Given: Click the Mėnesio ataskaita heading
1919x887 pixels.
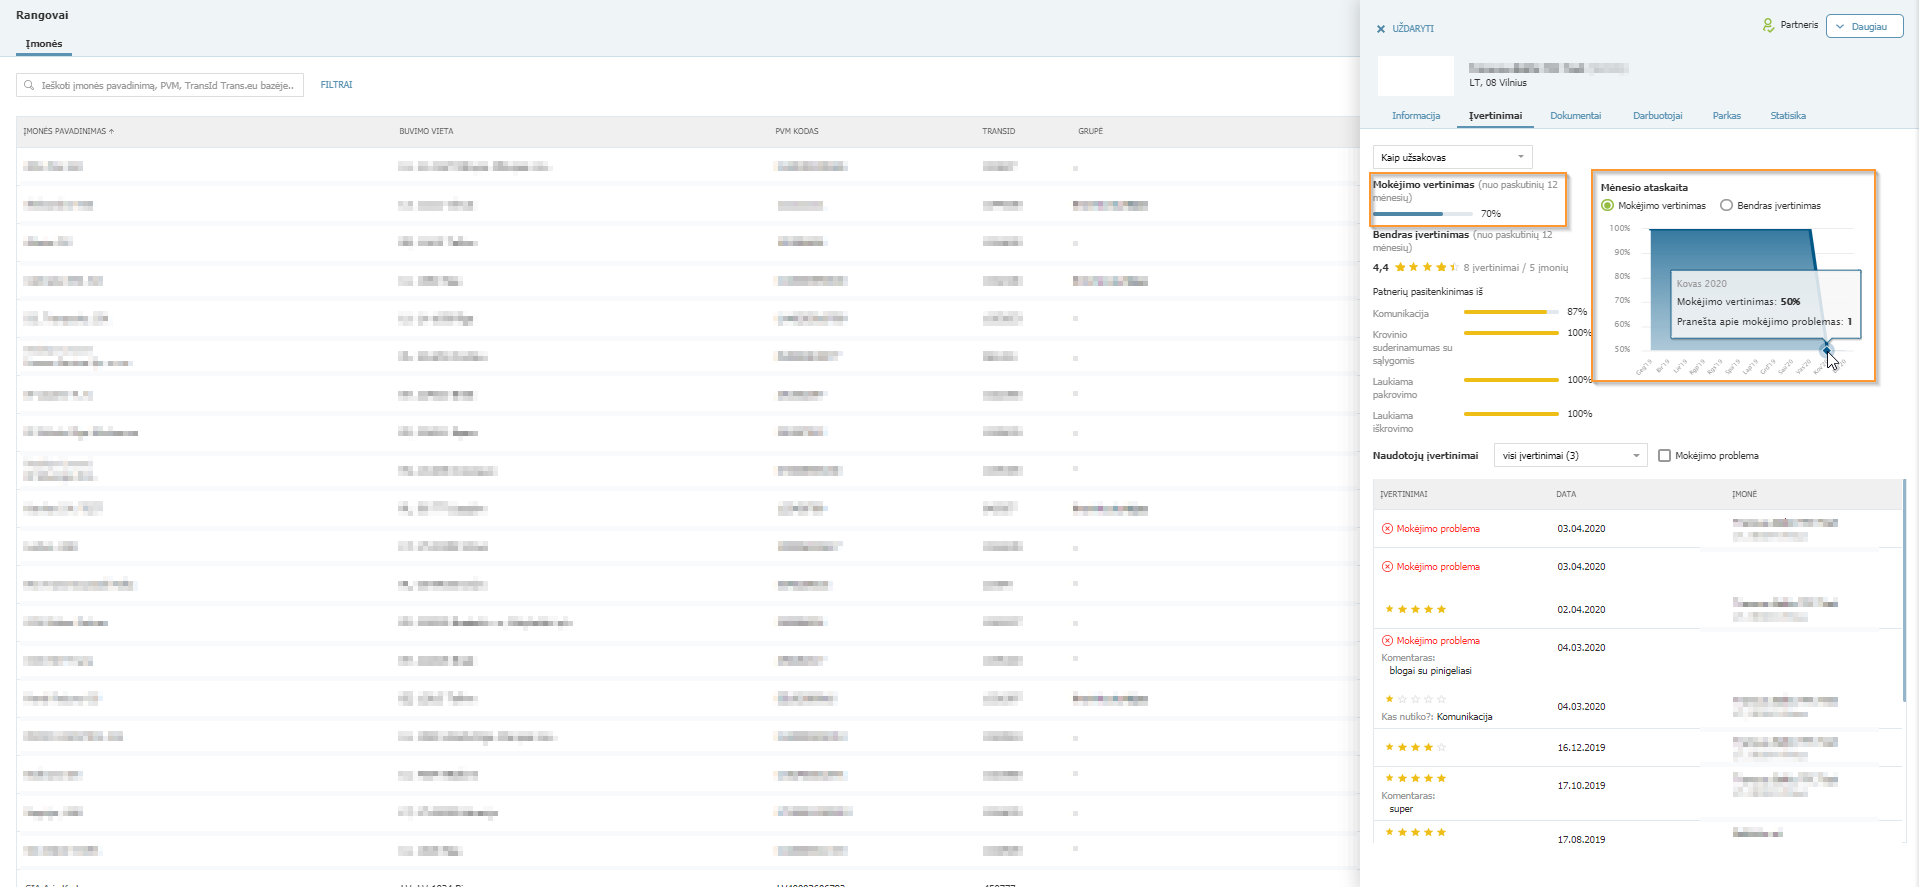Looking at the screenshot, I should pos(1644,188).
